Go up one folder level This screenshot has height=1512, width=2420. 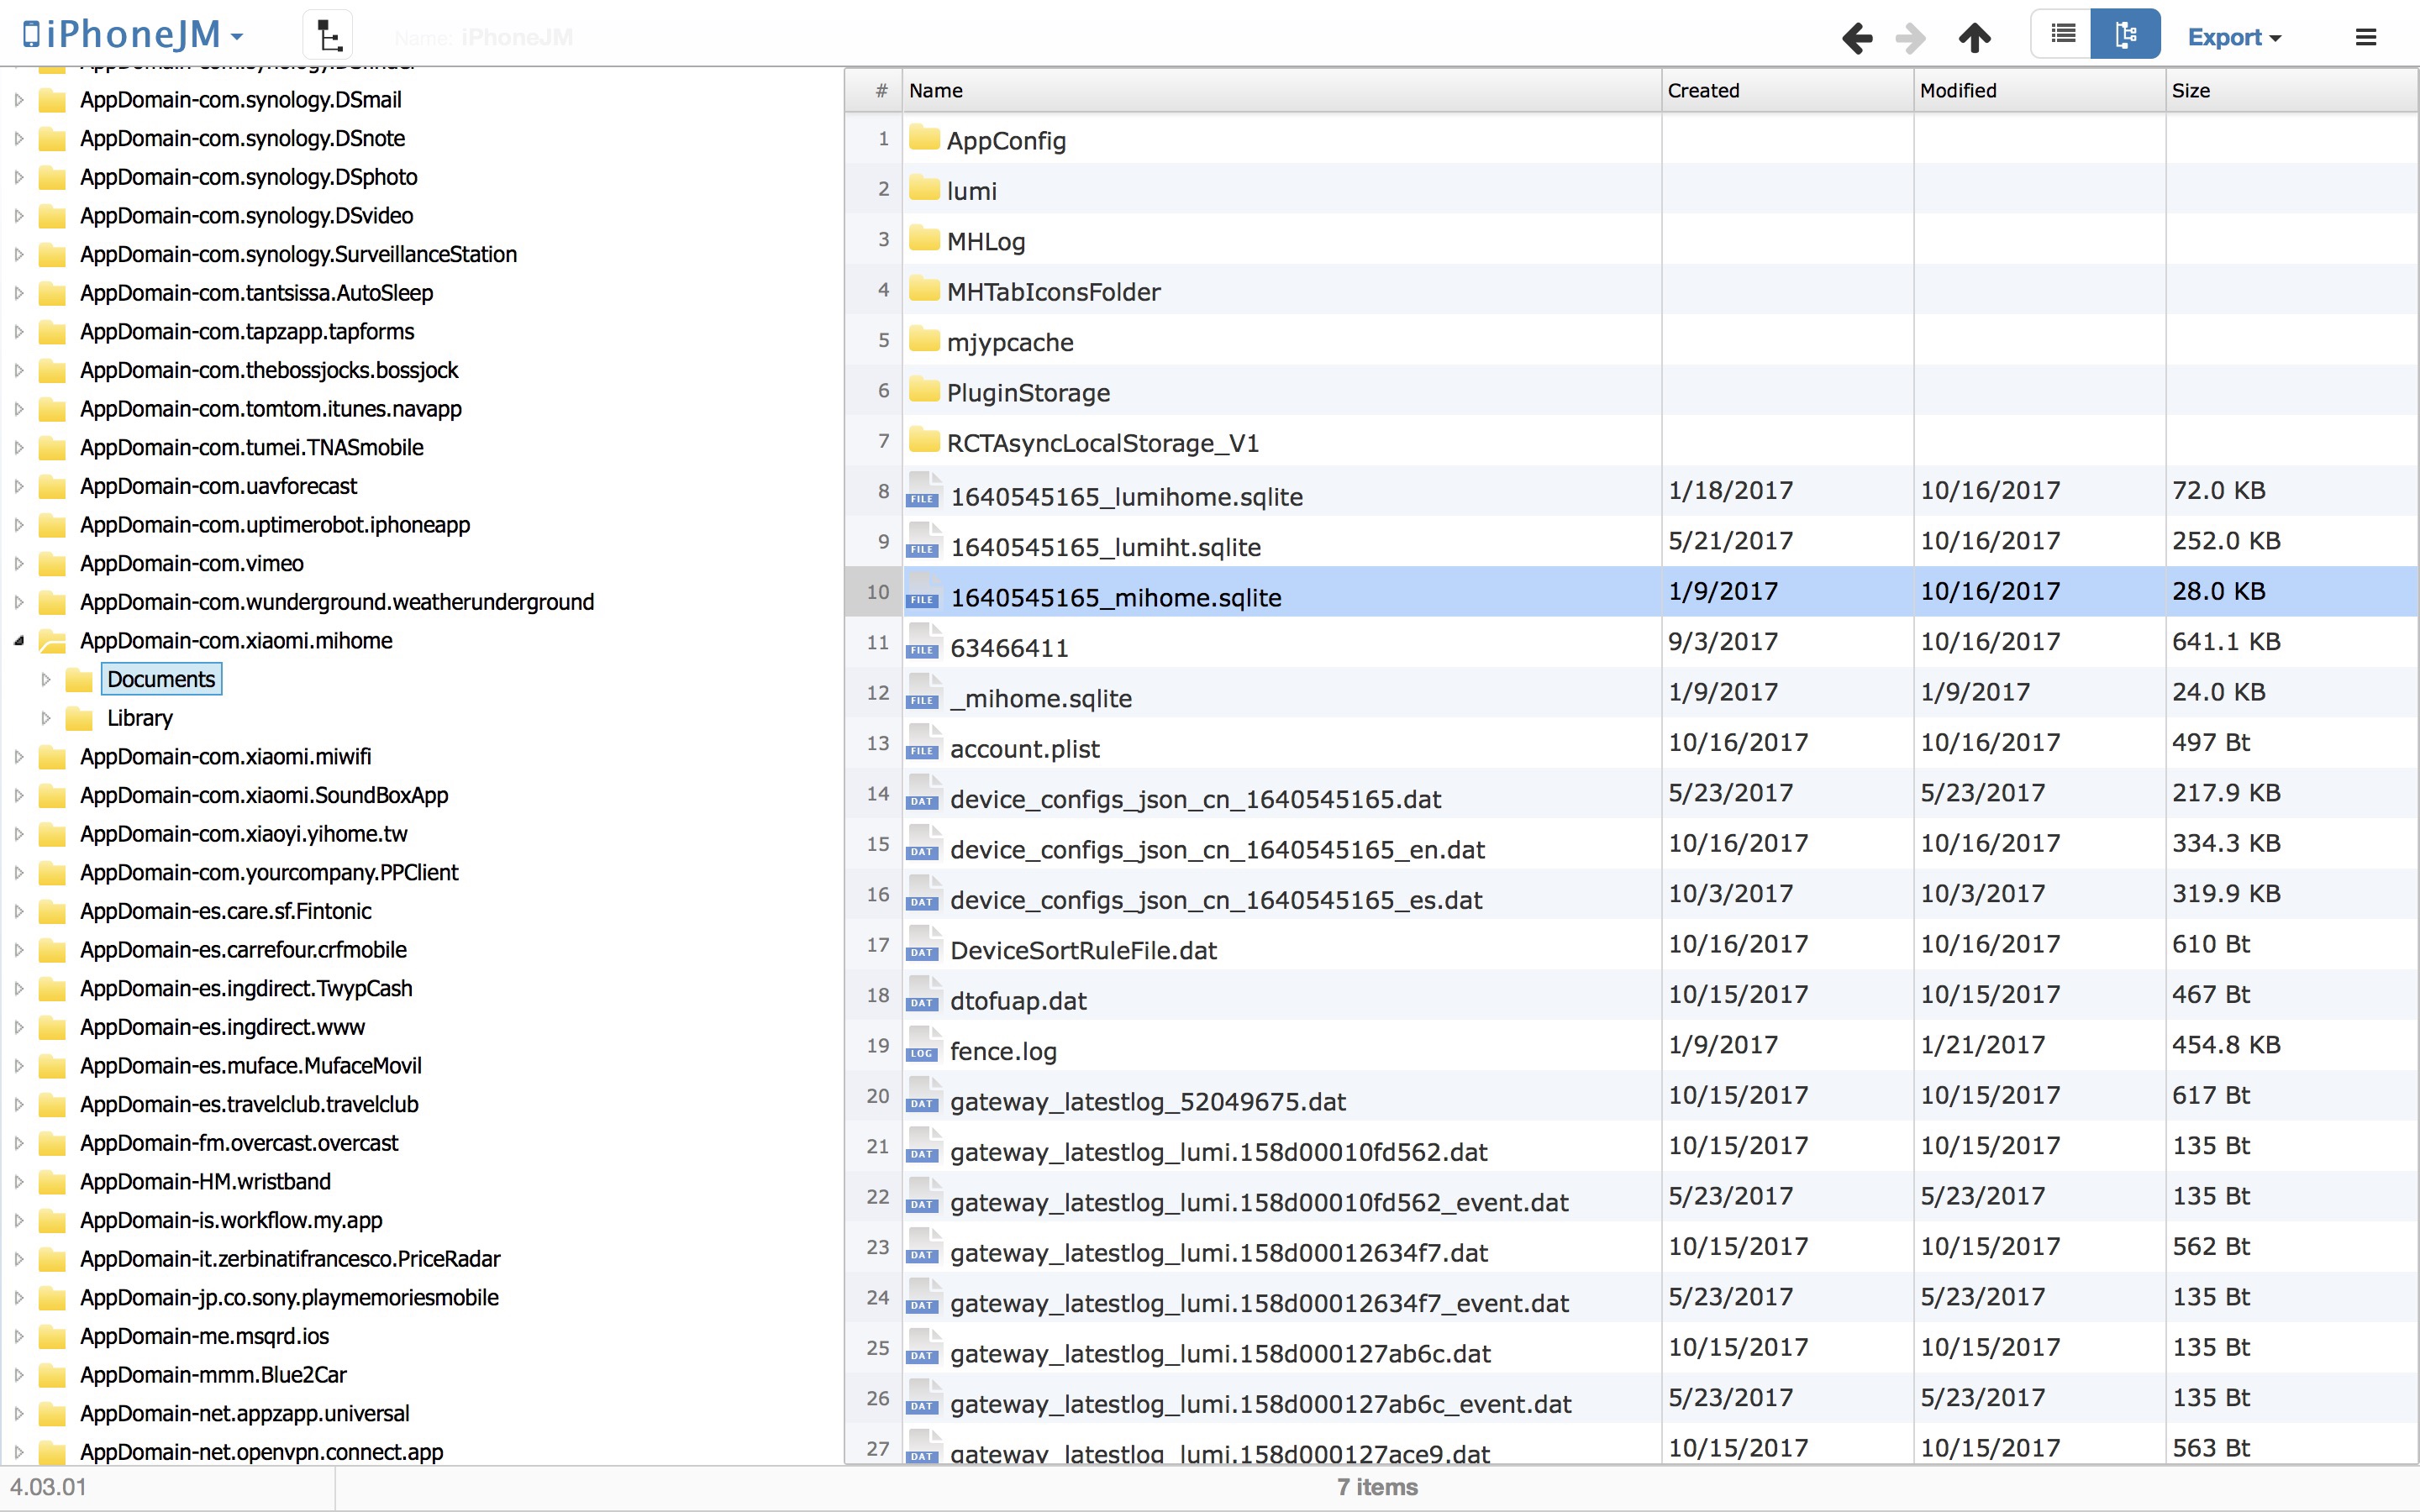pyautogui.click(x=1974, y=38)
